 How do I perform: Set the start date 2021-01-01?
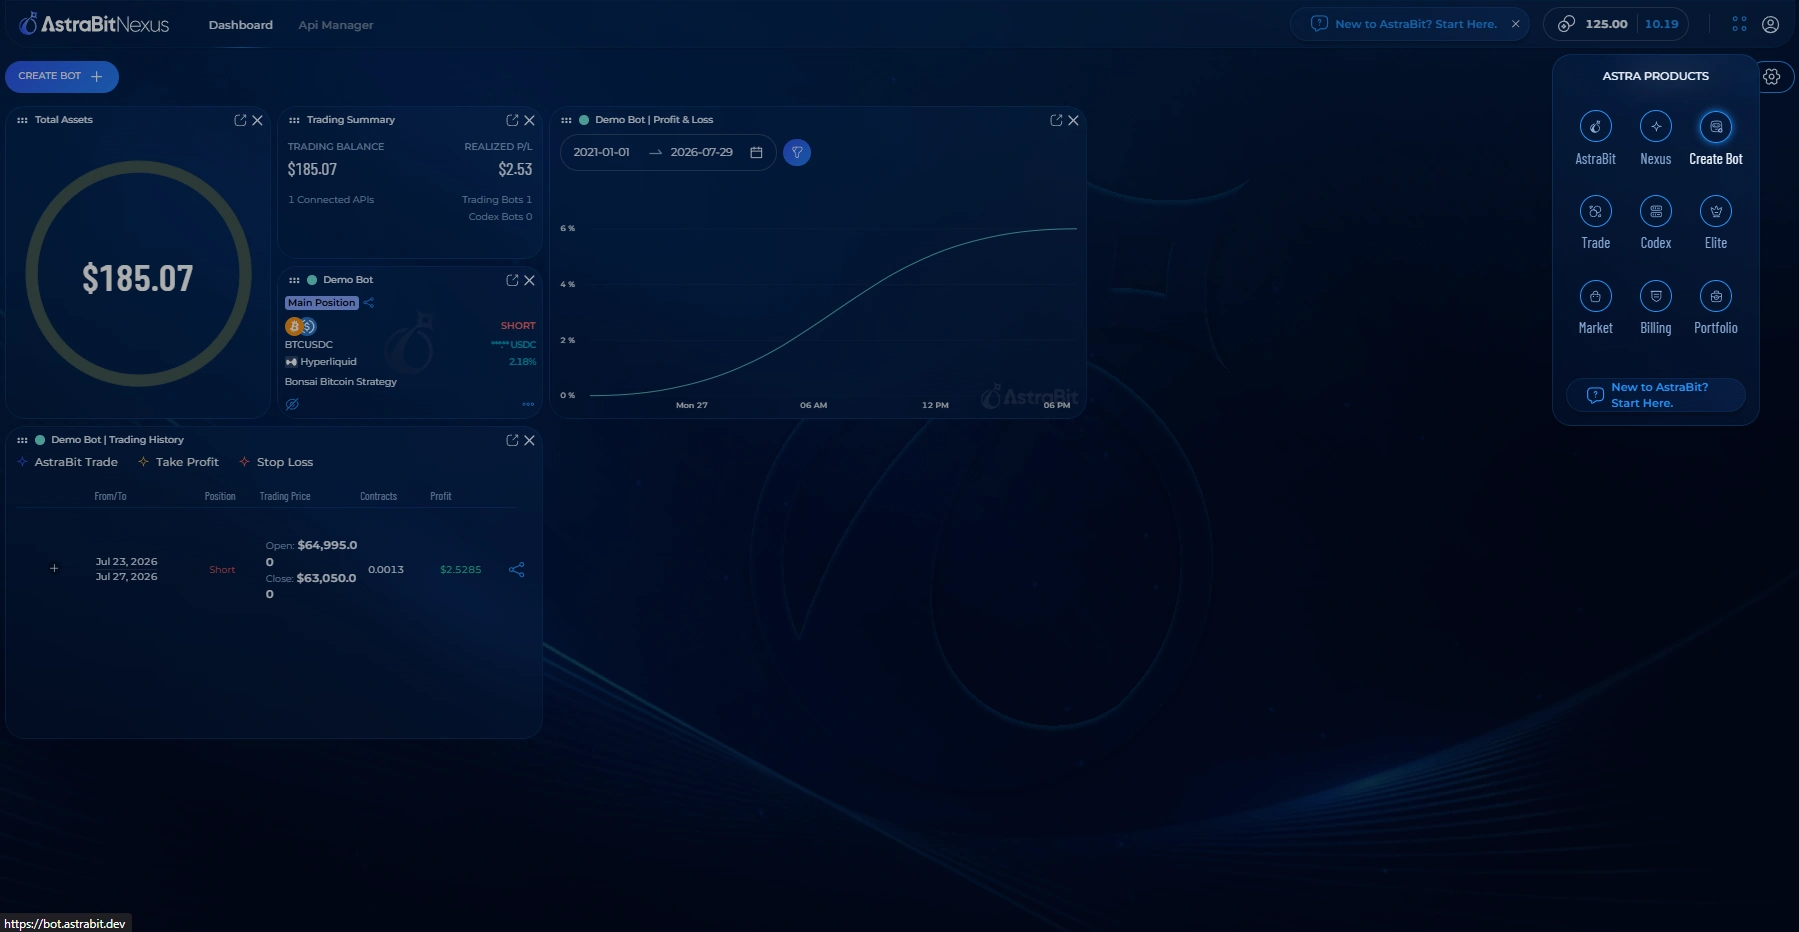pyautogui.click(x=602, y=152)
